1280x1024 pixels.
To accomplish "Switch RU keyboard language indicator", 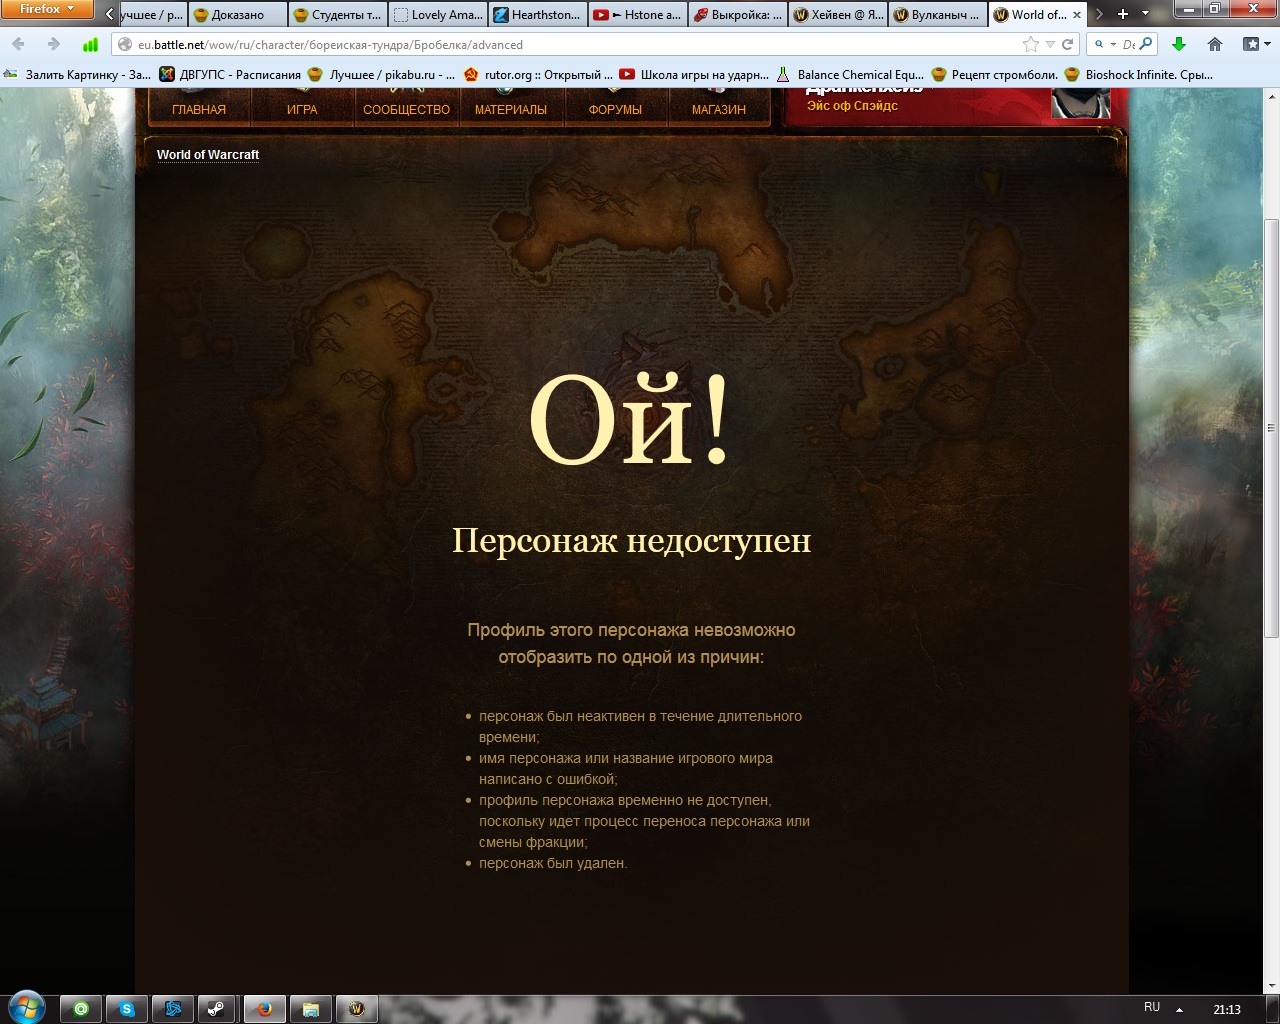I will 1152,1007.
